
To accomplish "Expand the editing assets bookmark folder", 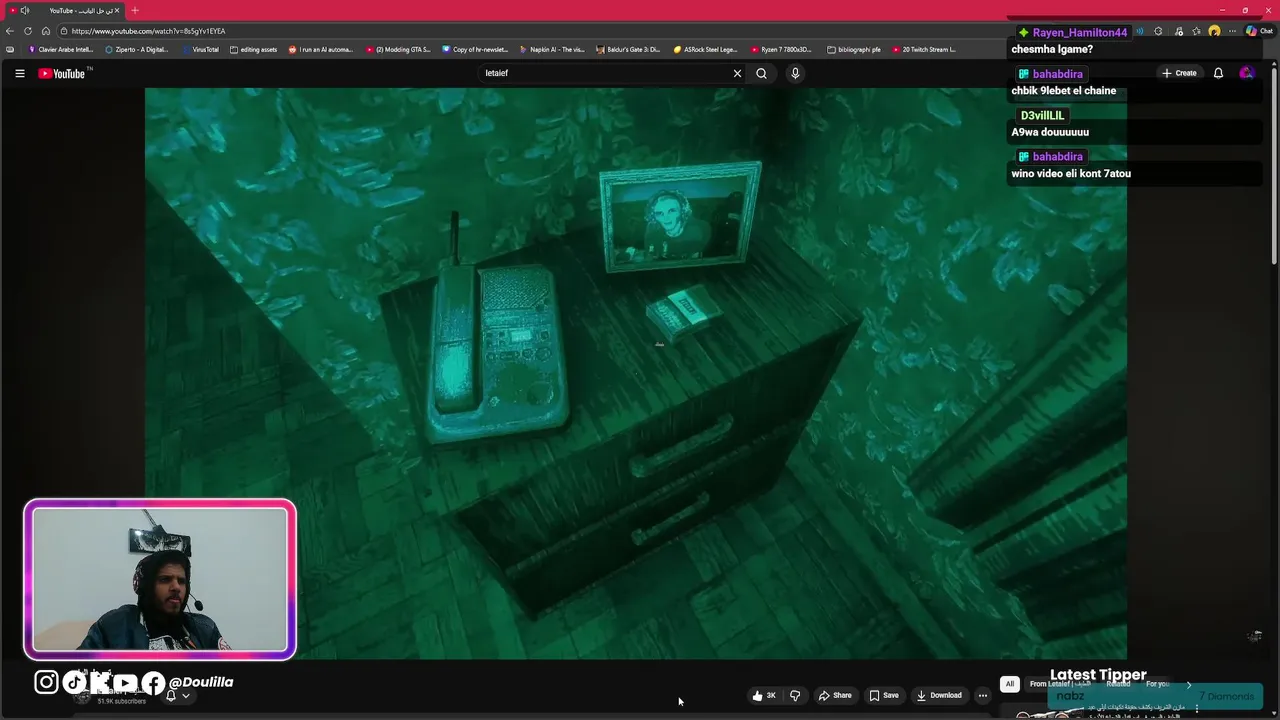I will click(253, 49).
